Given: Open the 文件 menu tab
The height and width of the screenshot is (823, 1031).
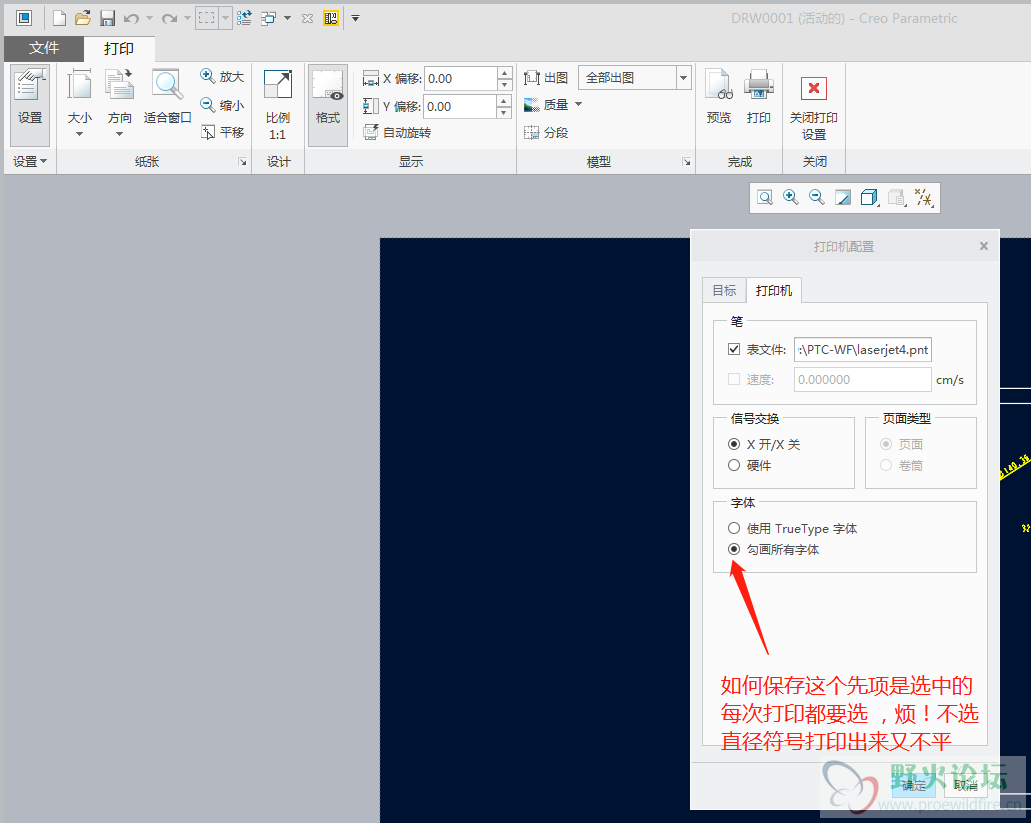Looking at the screenshot, I should (x=44, y=48).
